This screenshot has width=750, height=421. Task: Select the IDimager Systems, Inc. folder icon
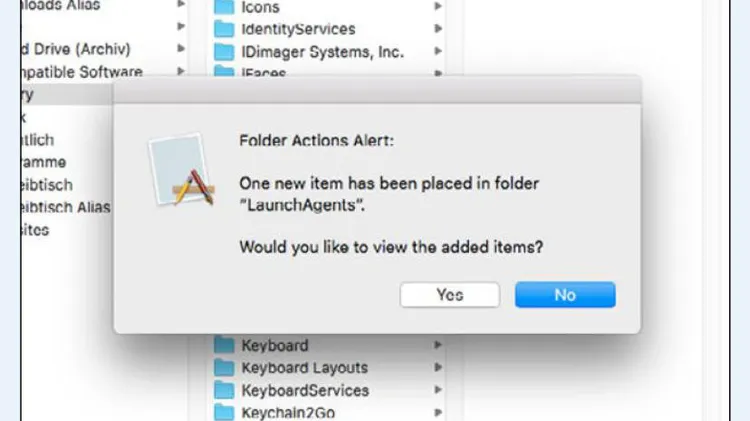224,52
